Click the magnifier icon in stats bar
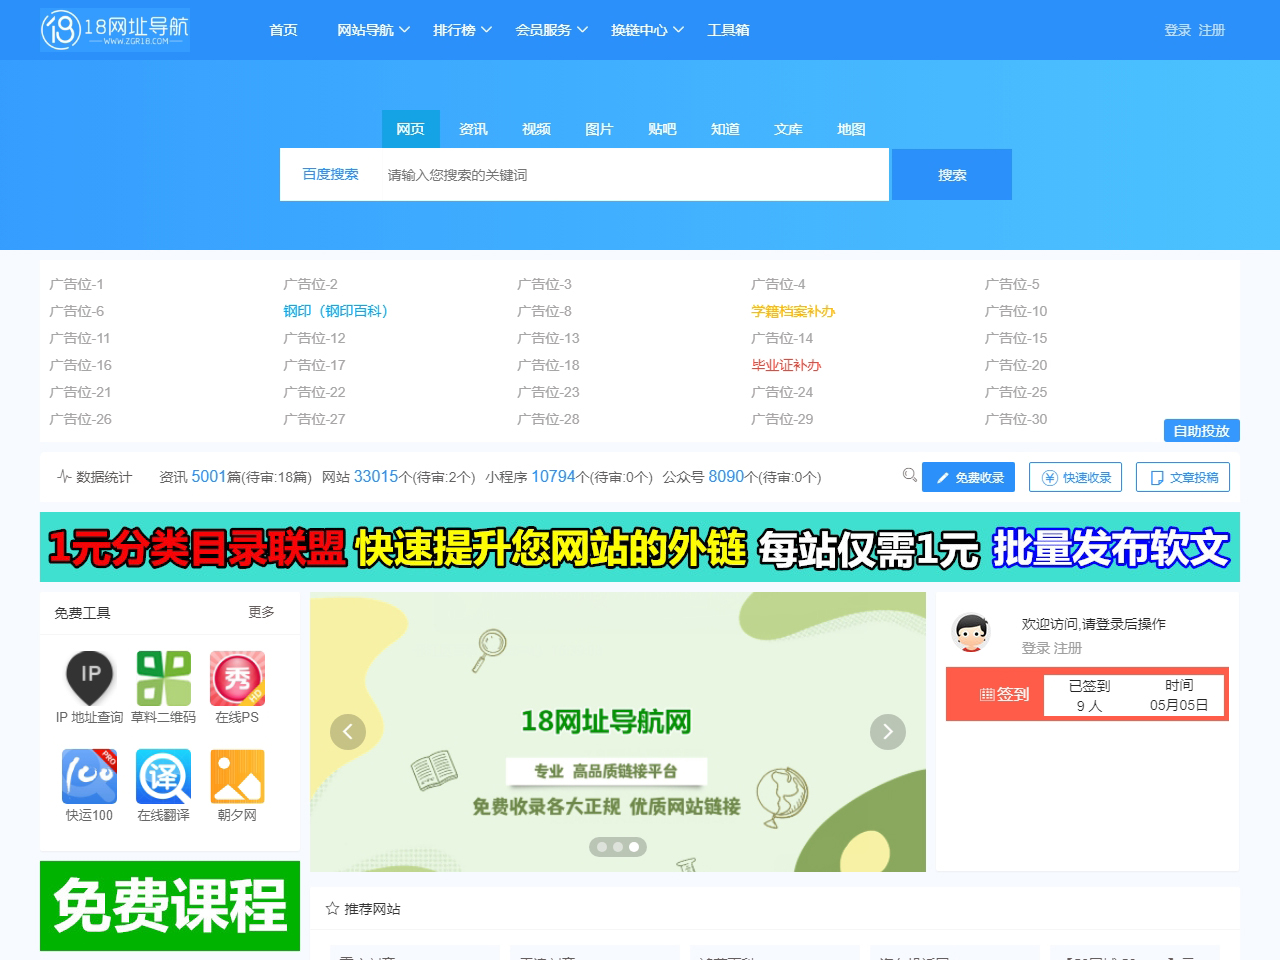1280x960 pixels. pyautogui.click(x=909, y=475)
